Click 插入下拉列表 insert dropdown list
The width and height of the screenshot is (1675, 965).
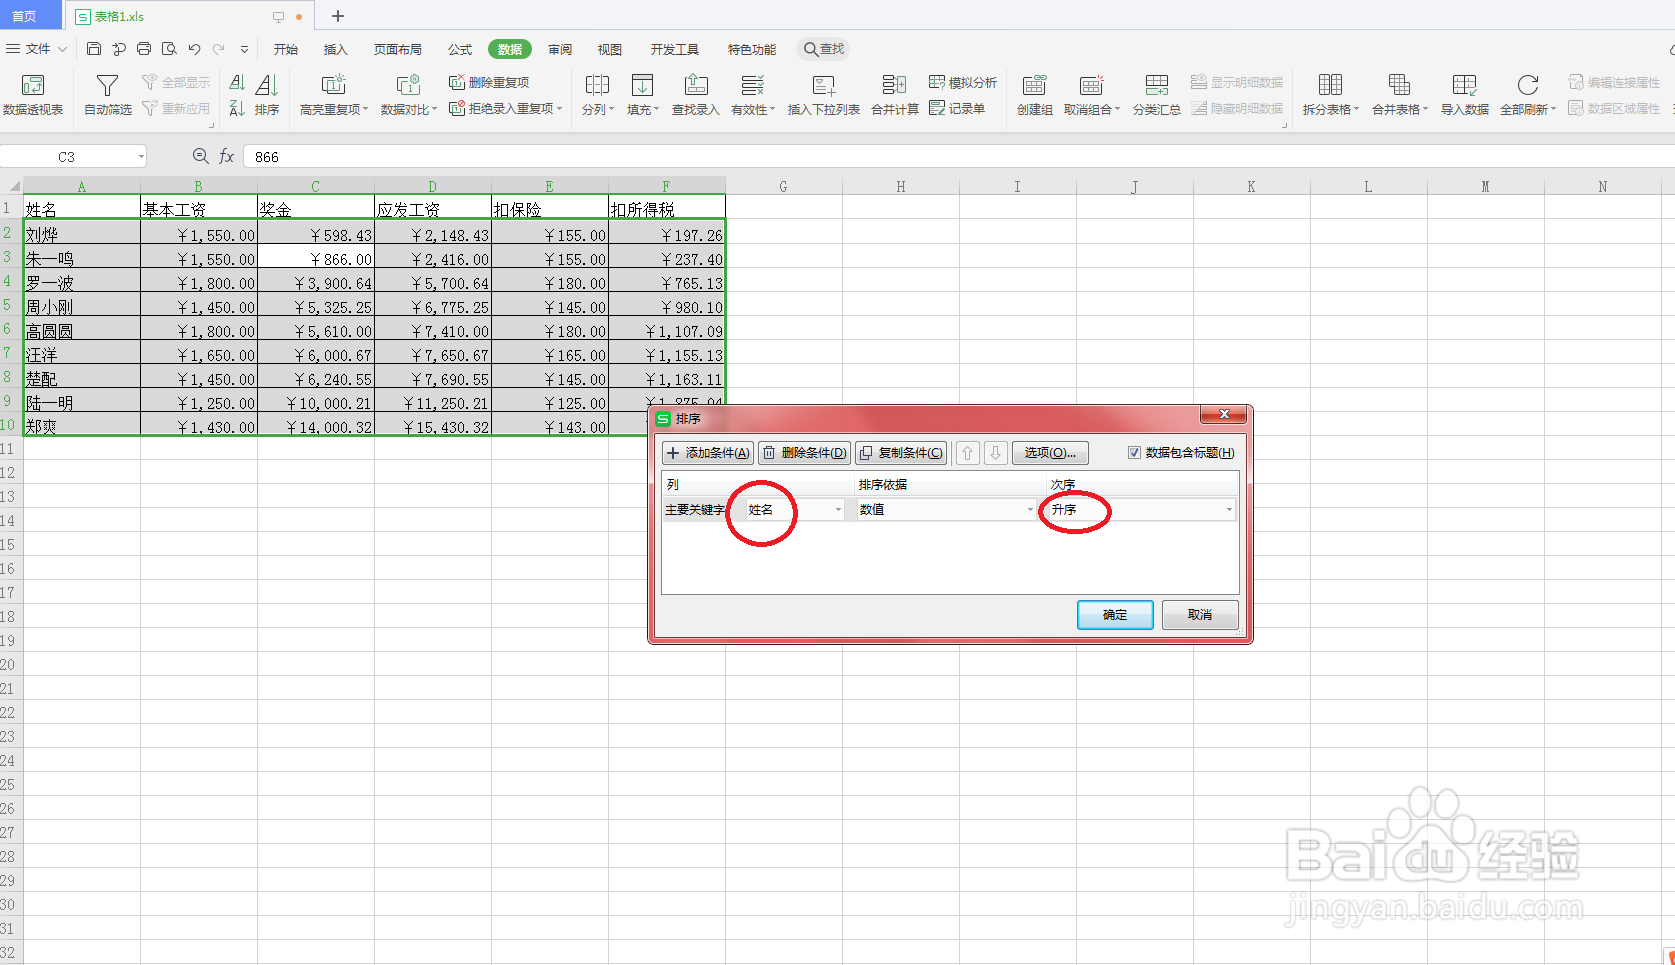coord(824,95)
